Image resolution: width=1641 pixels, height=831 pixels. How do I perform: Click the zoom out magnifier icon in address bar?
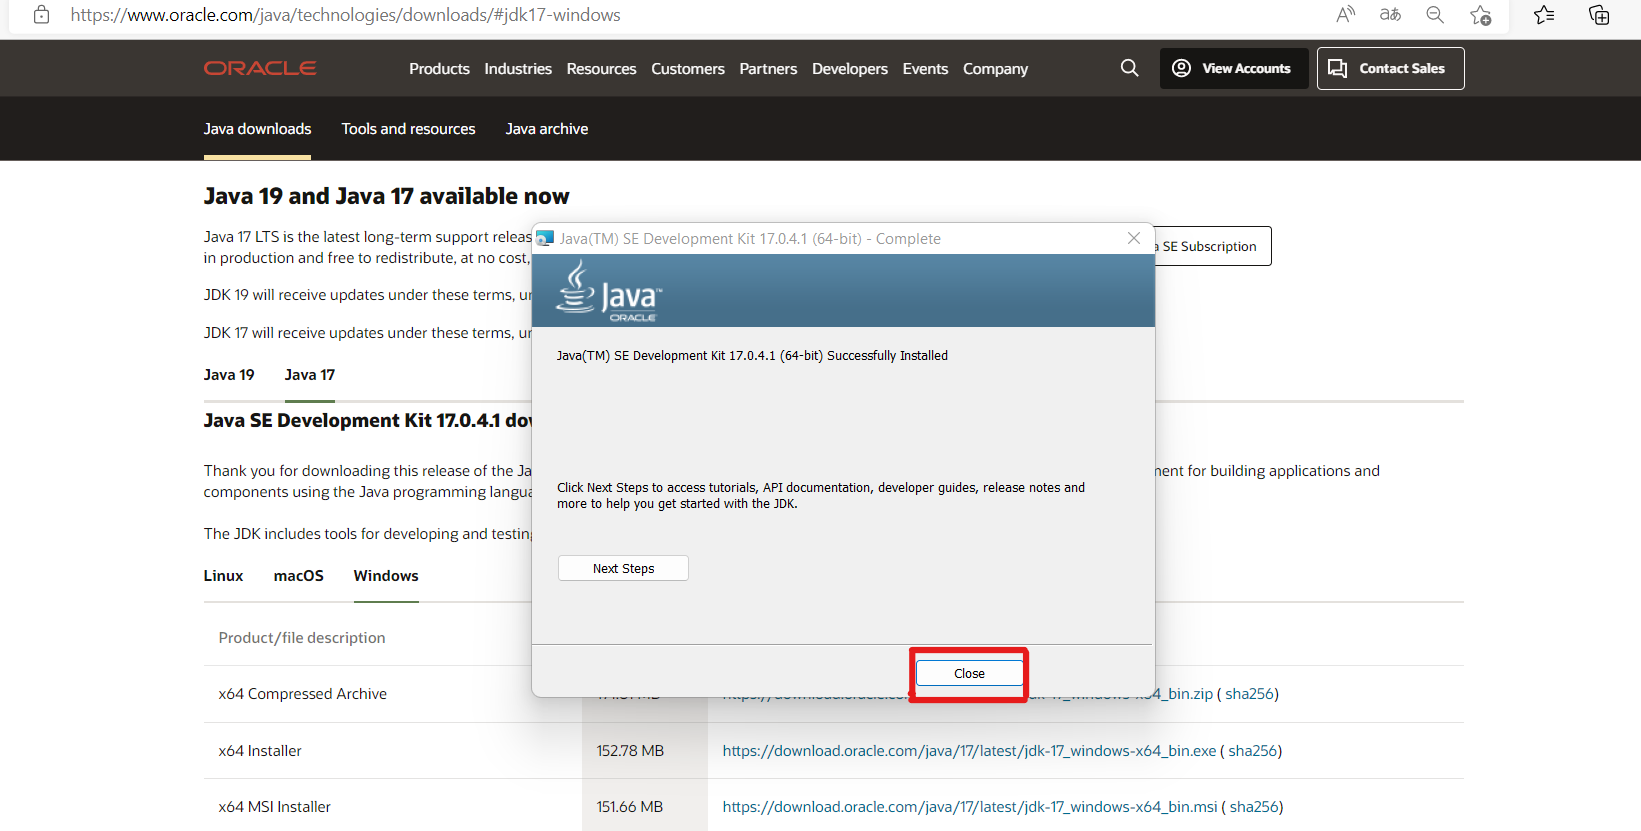pyautogui.click(x=1435, y=14)
